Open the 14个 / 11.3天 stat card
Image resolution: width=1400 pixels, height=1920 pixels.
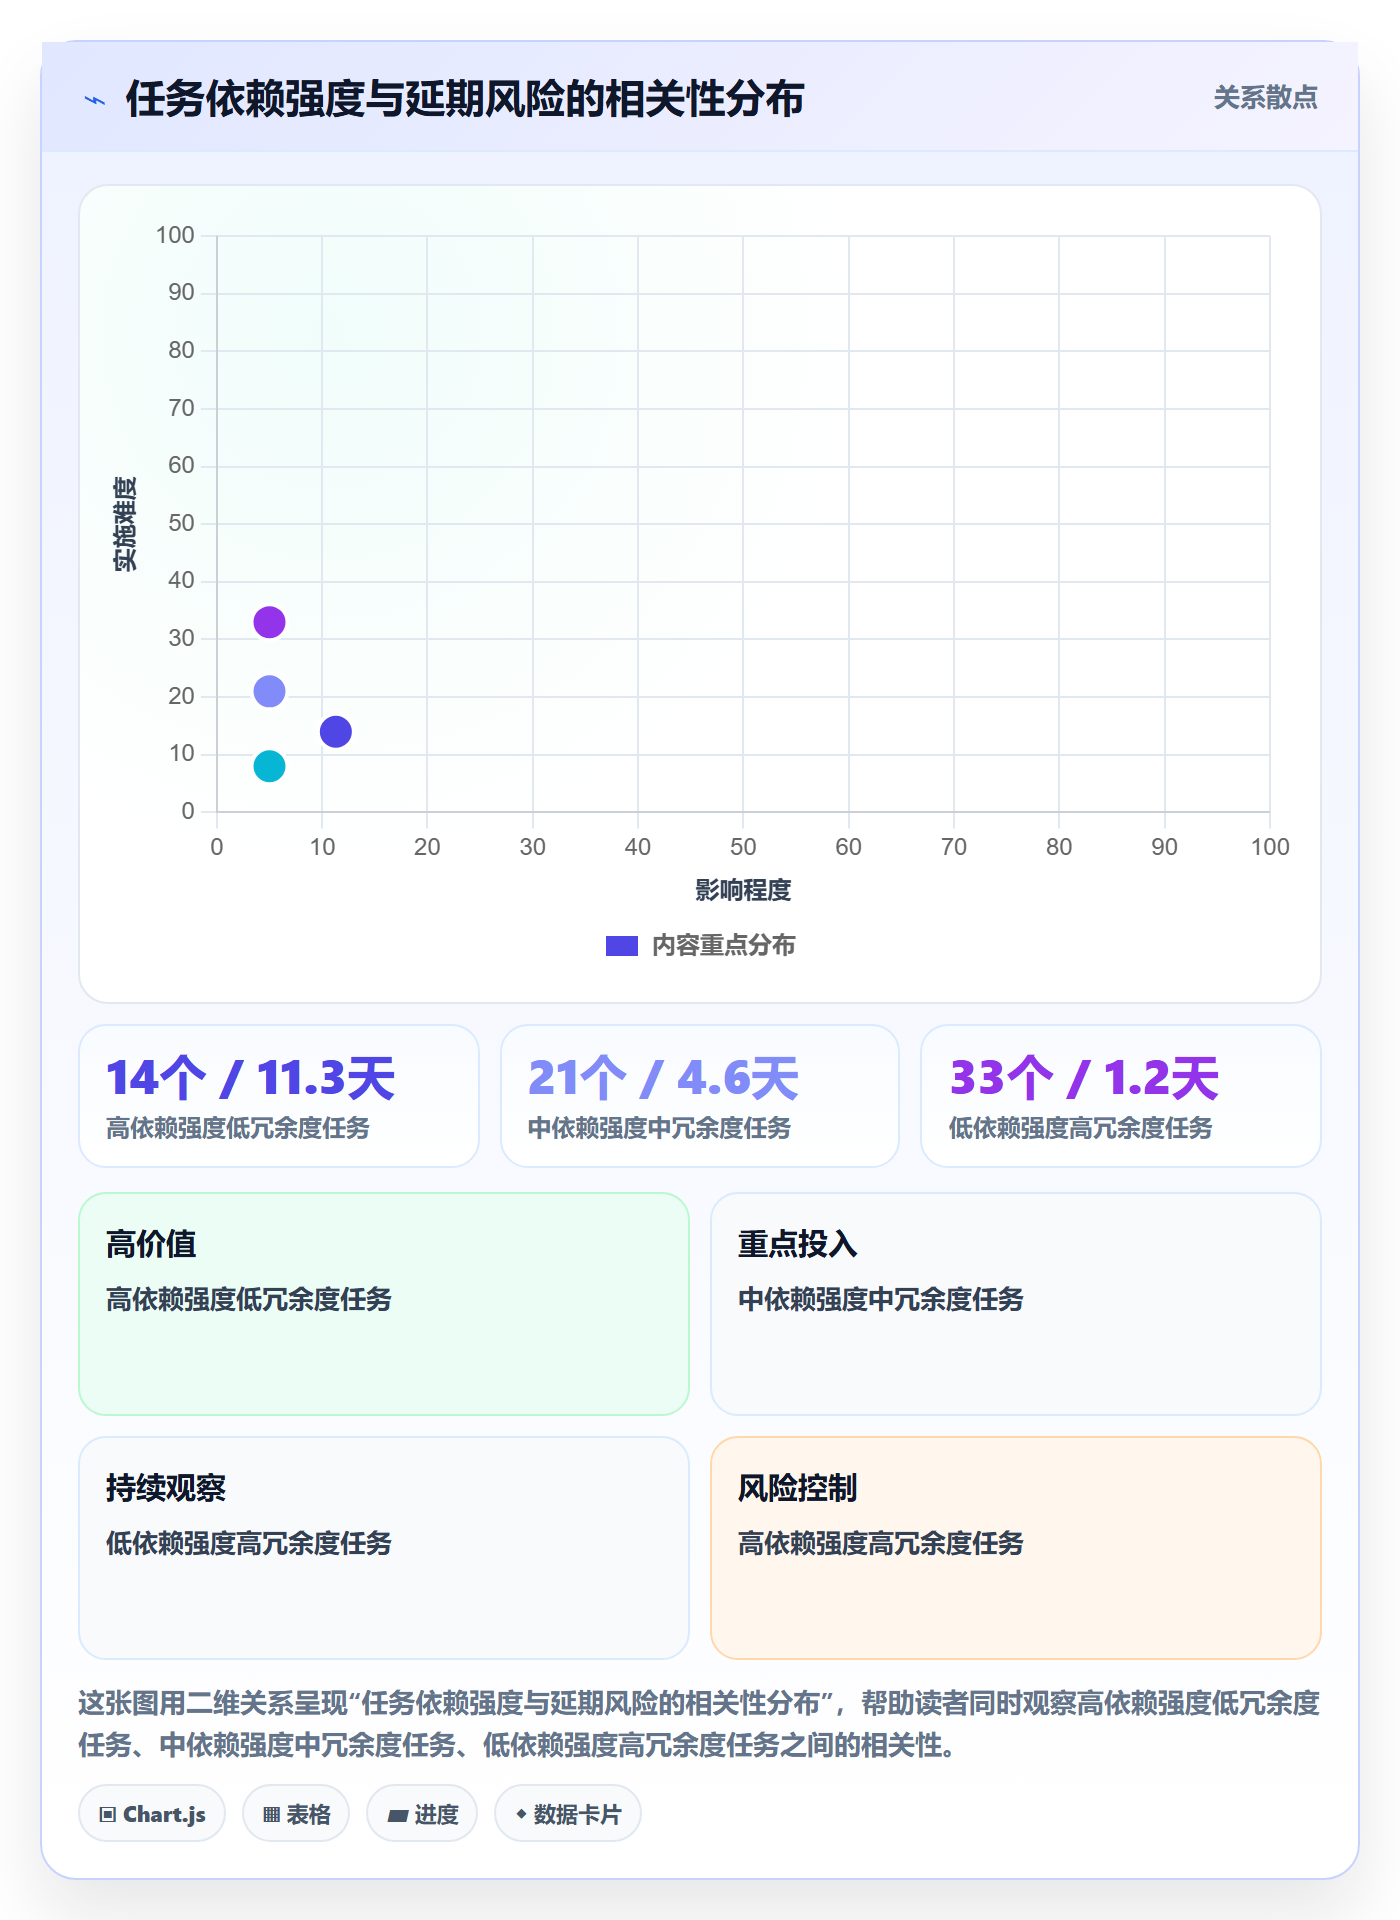click(279, 1096)
